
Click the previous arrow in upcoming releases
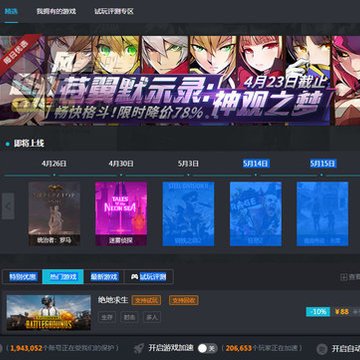tap(8, 206)
